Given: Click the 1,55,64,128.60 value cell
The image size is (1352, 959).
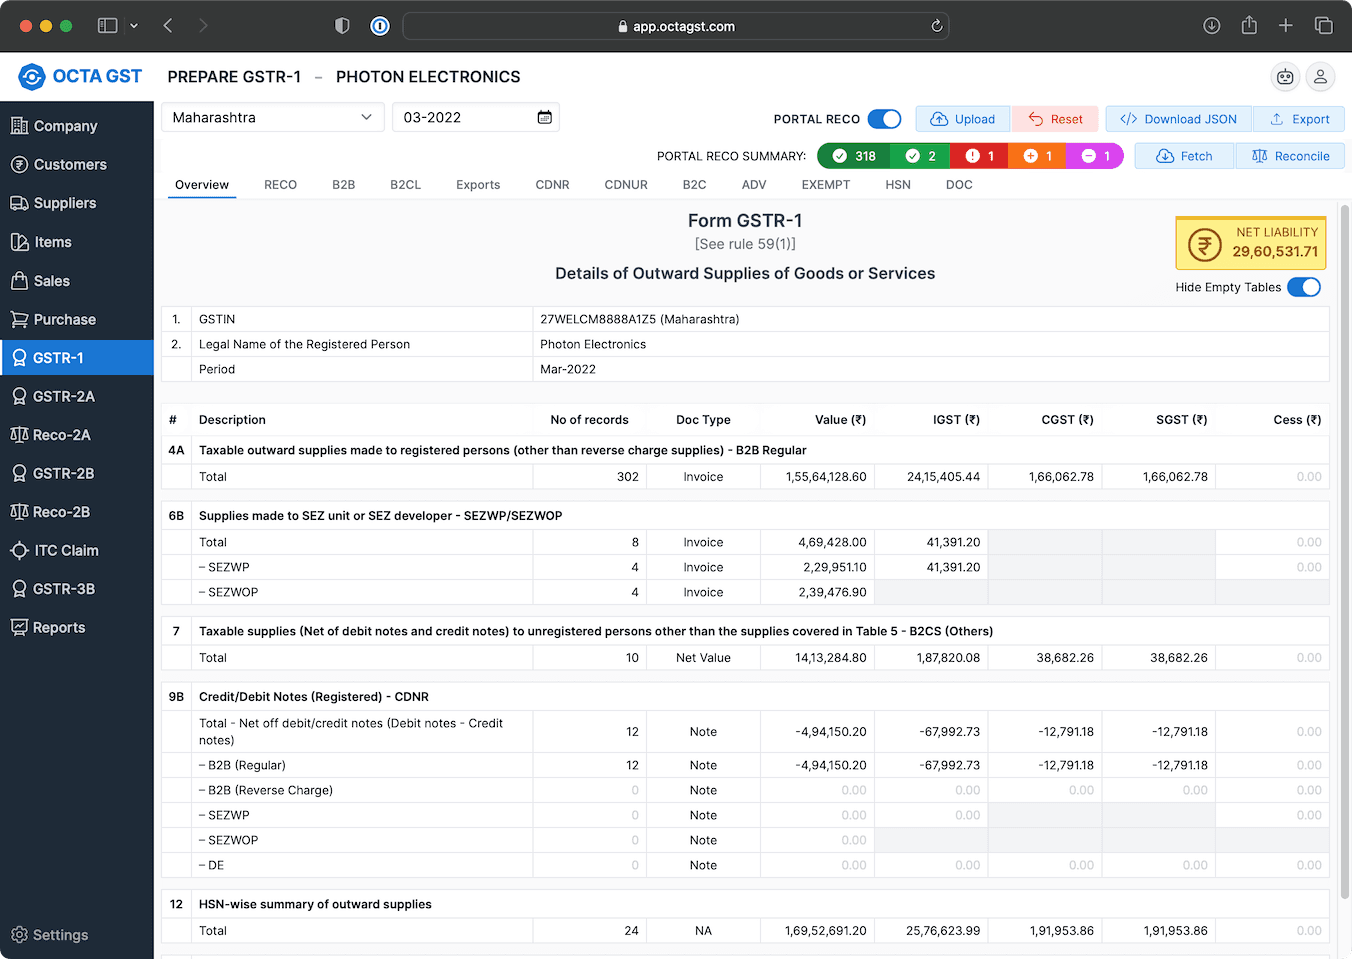Looking at the screenshot, I should point(817,477).
